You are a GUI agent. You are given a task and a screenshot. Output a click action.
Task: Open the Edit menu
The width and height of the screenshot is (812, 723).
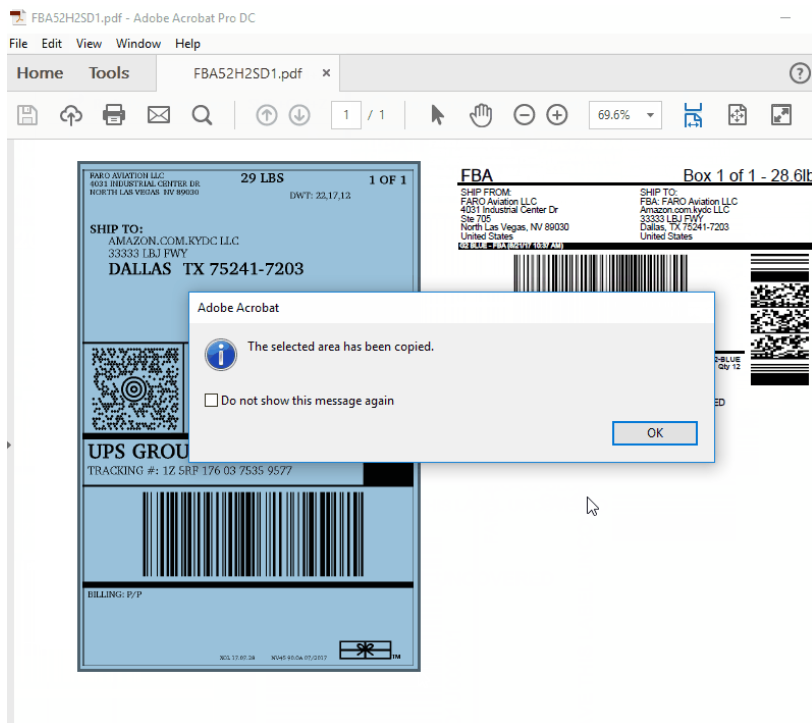pyautogui.click(x=51, y=44)
